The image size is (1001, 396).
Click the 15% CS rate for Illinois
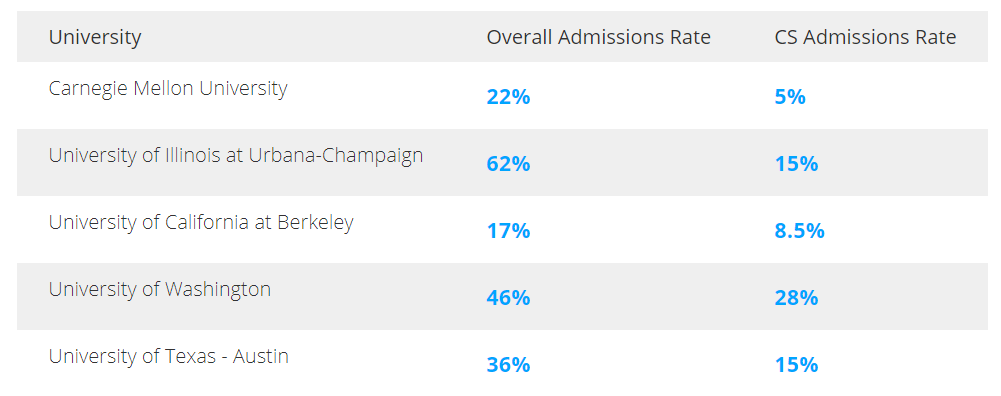pos(796,164)
